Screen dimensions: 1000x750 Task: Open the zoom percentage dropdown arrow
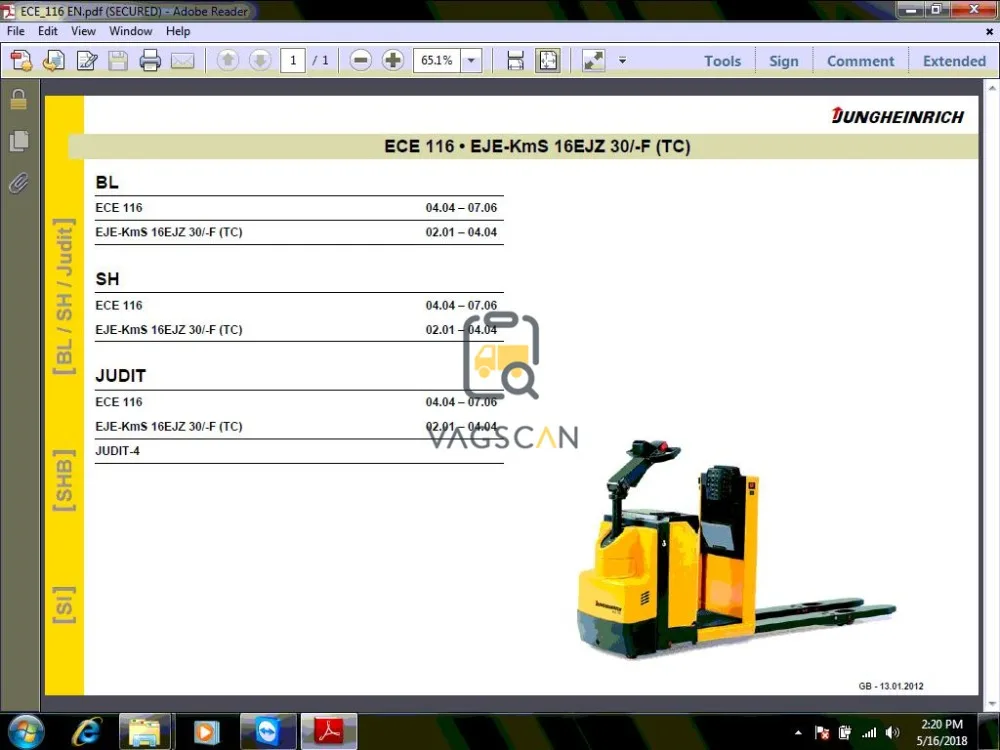pyautogui.click(x=471, y=61)
